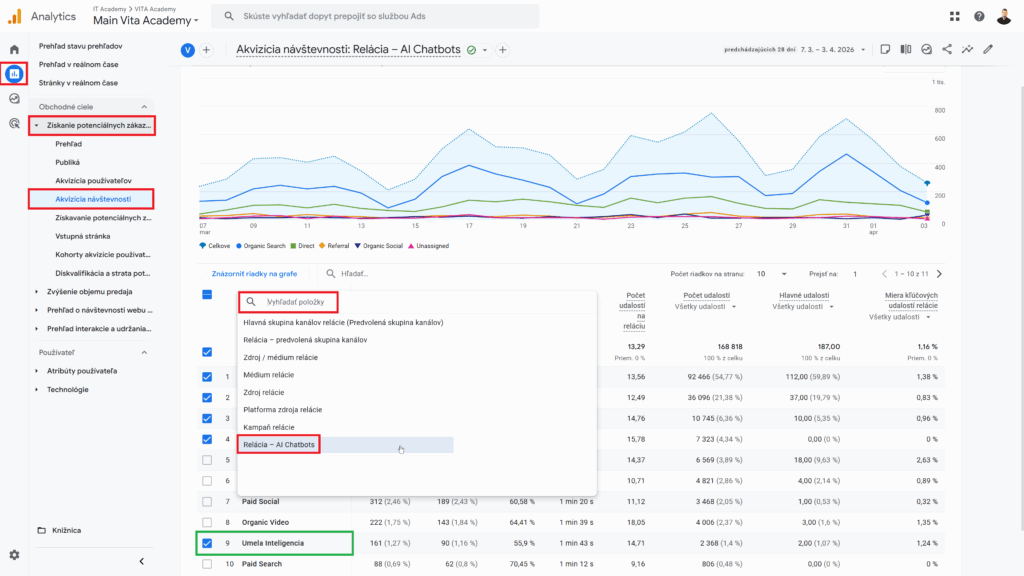Screen dimensions: 1024x576
Task: Uncheck the Umela Inteligencia row checkbox
Action: 207,543
